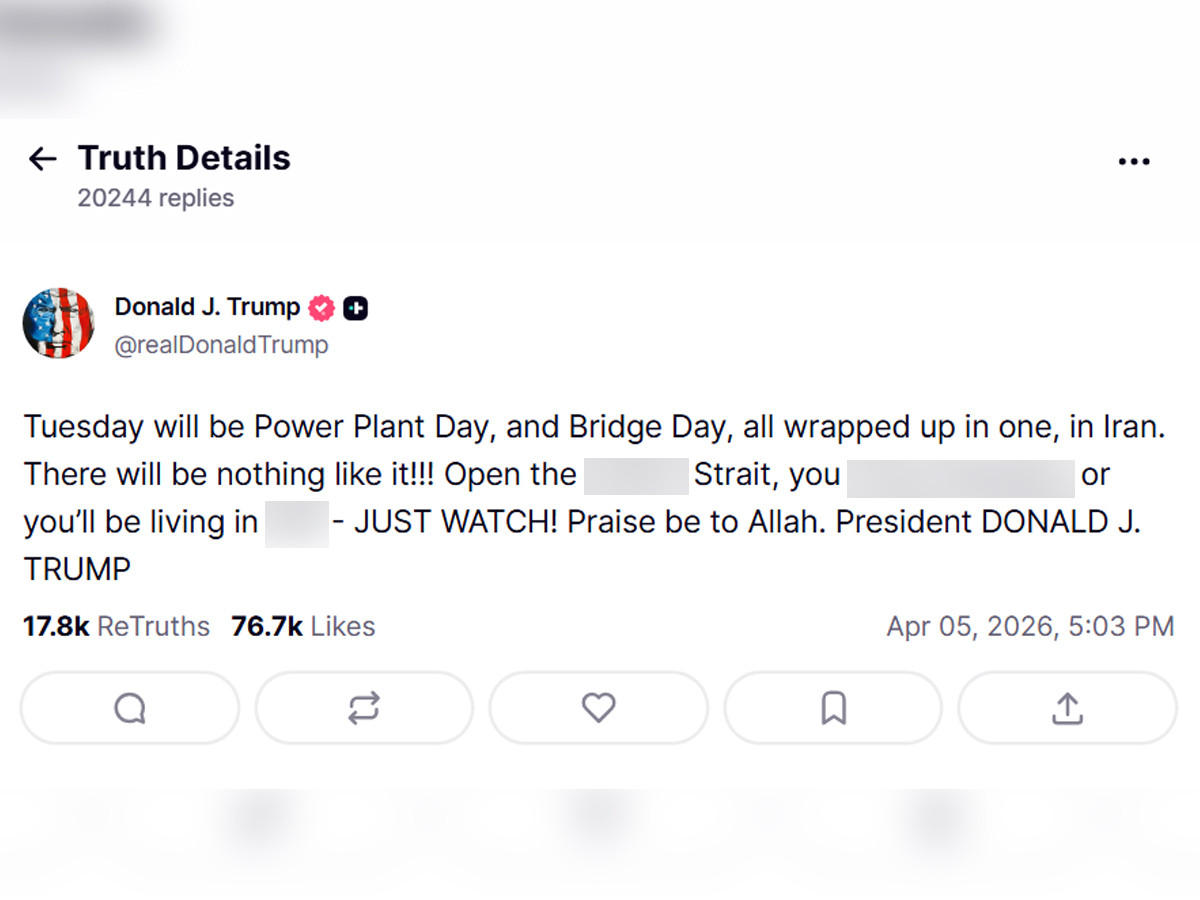View the 76.7k Likes list
Viewport: 1200px width, 900px height.
click(303, 627)
